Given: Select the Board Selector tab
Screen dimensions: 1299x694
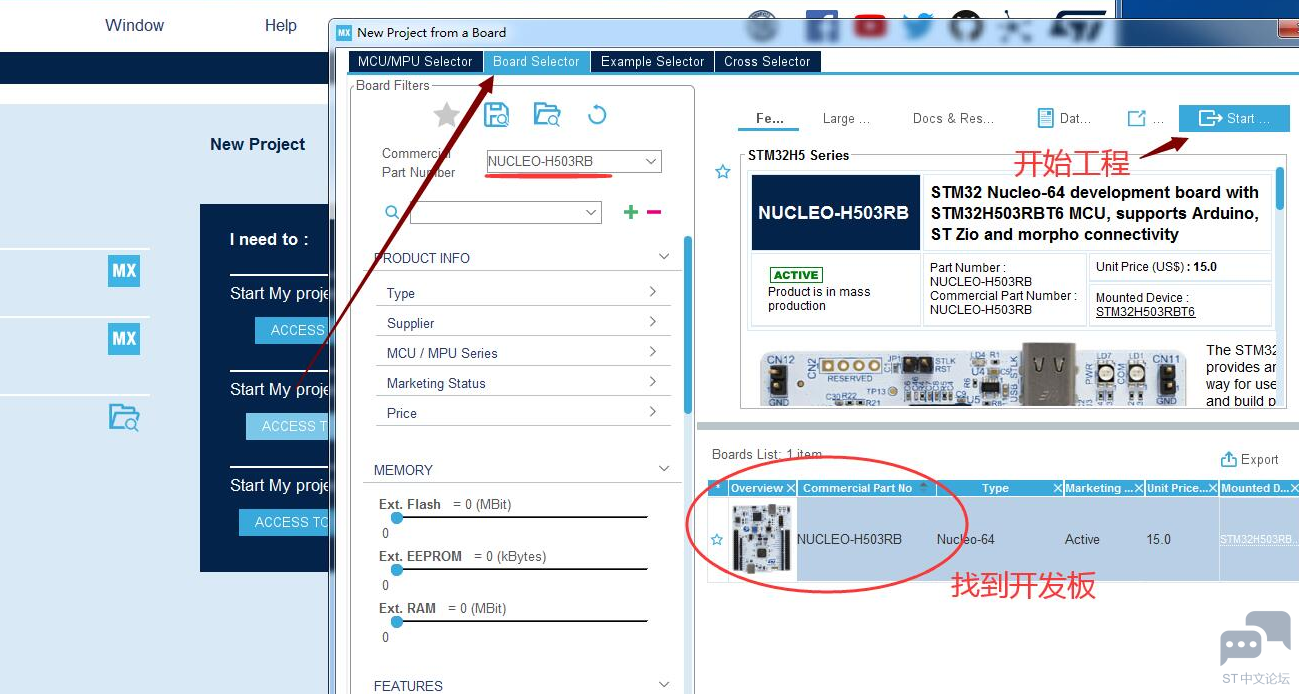Looking at the screenshot, I should pyautogui.click(x=536, y=61).
